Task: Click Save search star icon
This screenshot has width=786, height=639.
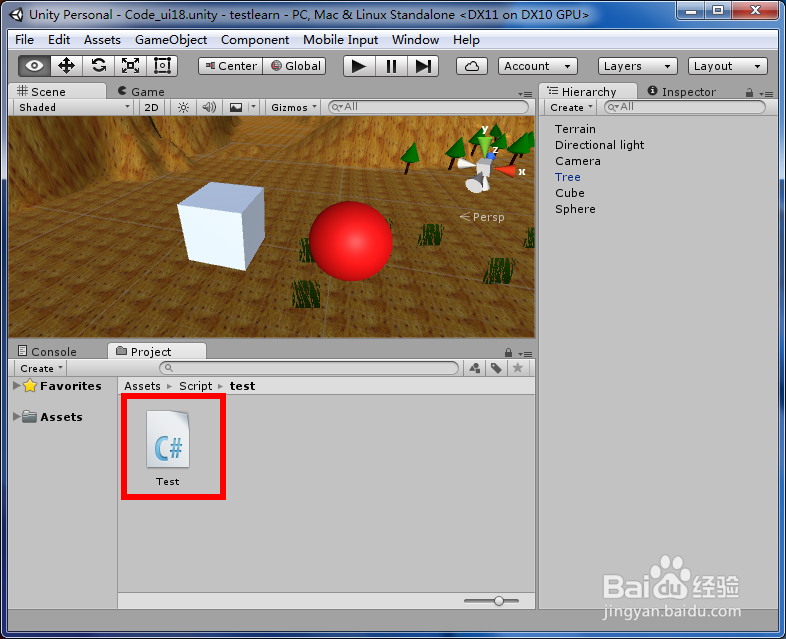Action: (518, 368)
